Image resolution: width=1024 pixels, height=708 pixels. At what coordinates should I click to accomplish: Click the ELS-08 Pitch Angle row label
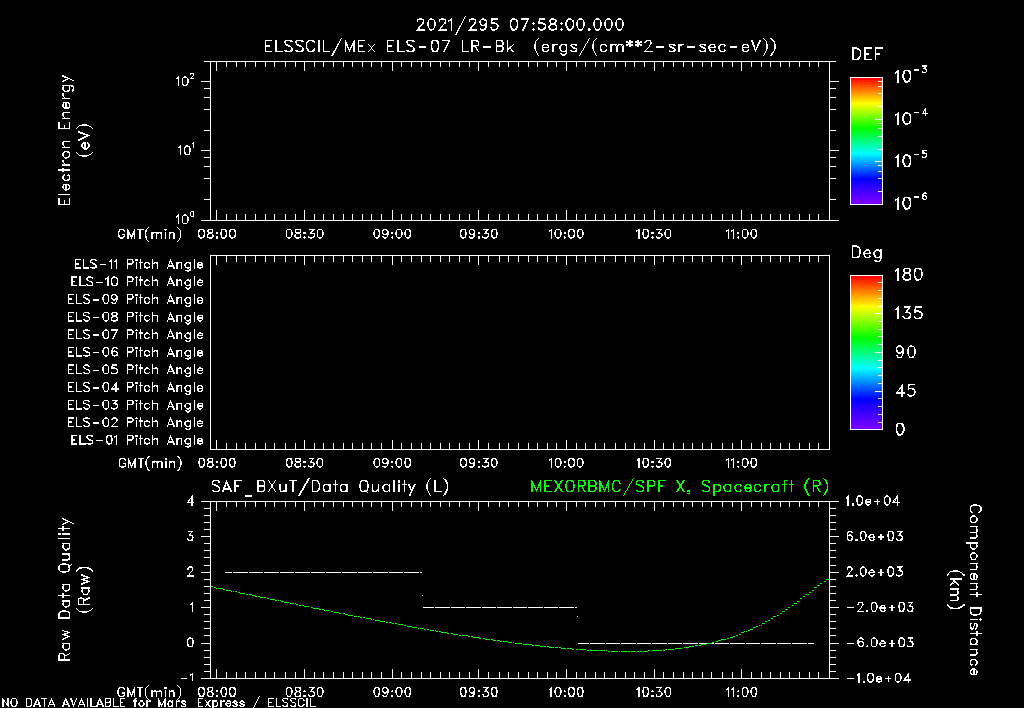(135, 317)
